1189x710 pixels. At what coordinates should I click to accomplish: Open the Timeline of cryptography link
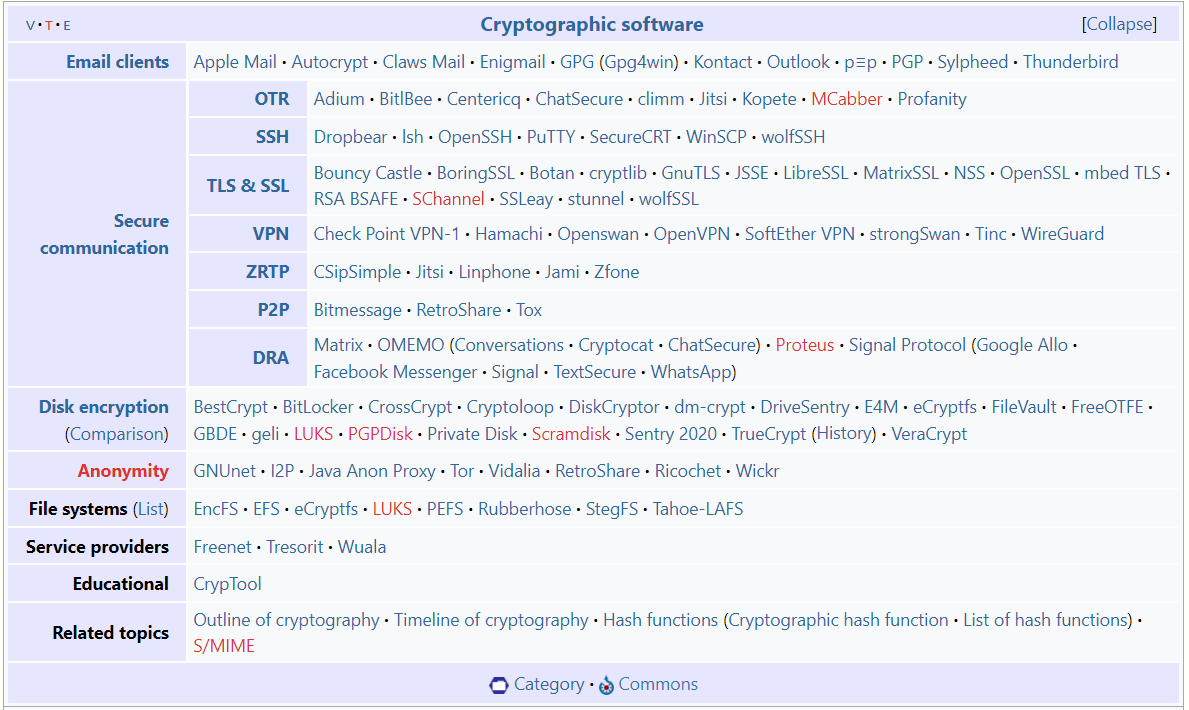(x=491, y=620)
